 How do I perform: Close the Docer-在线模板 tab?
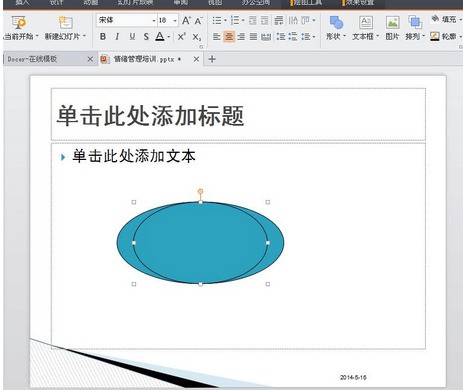(x=90, y=59)
